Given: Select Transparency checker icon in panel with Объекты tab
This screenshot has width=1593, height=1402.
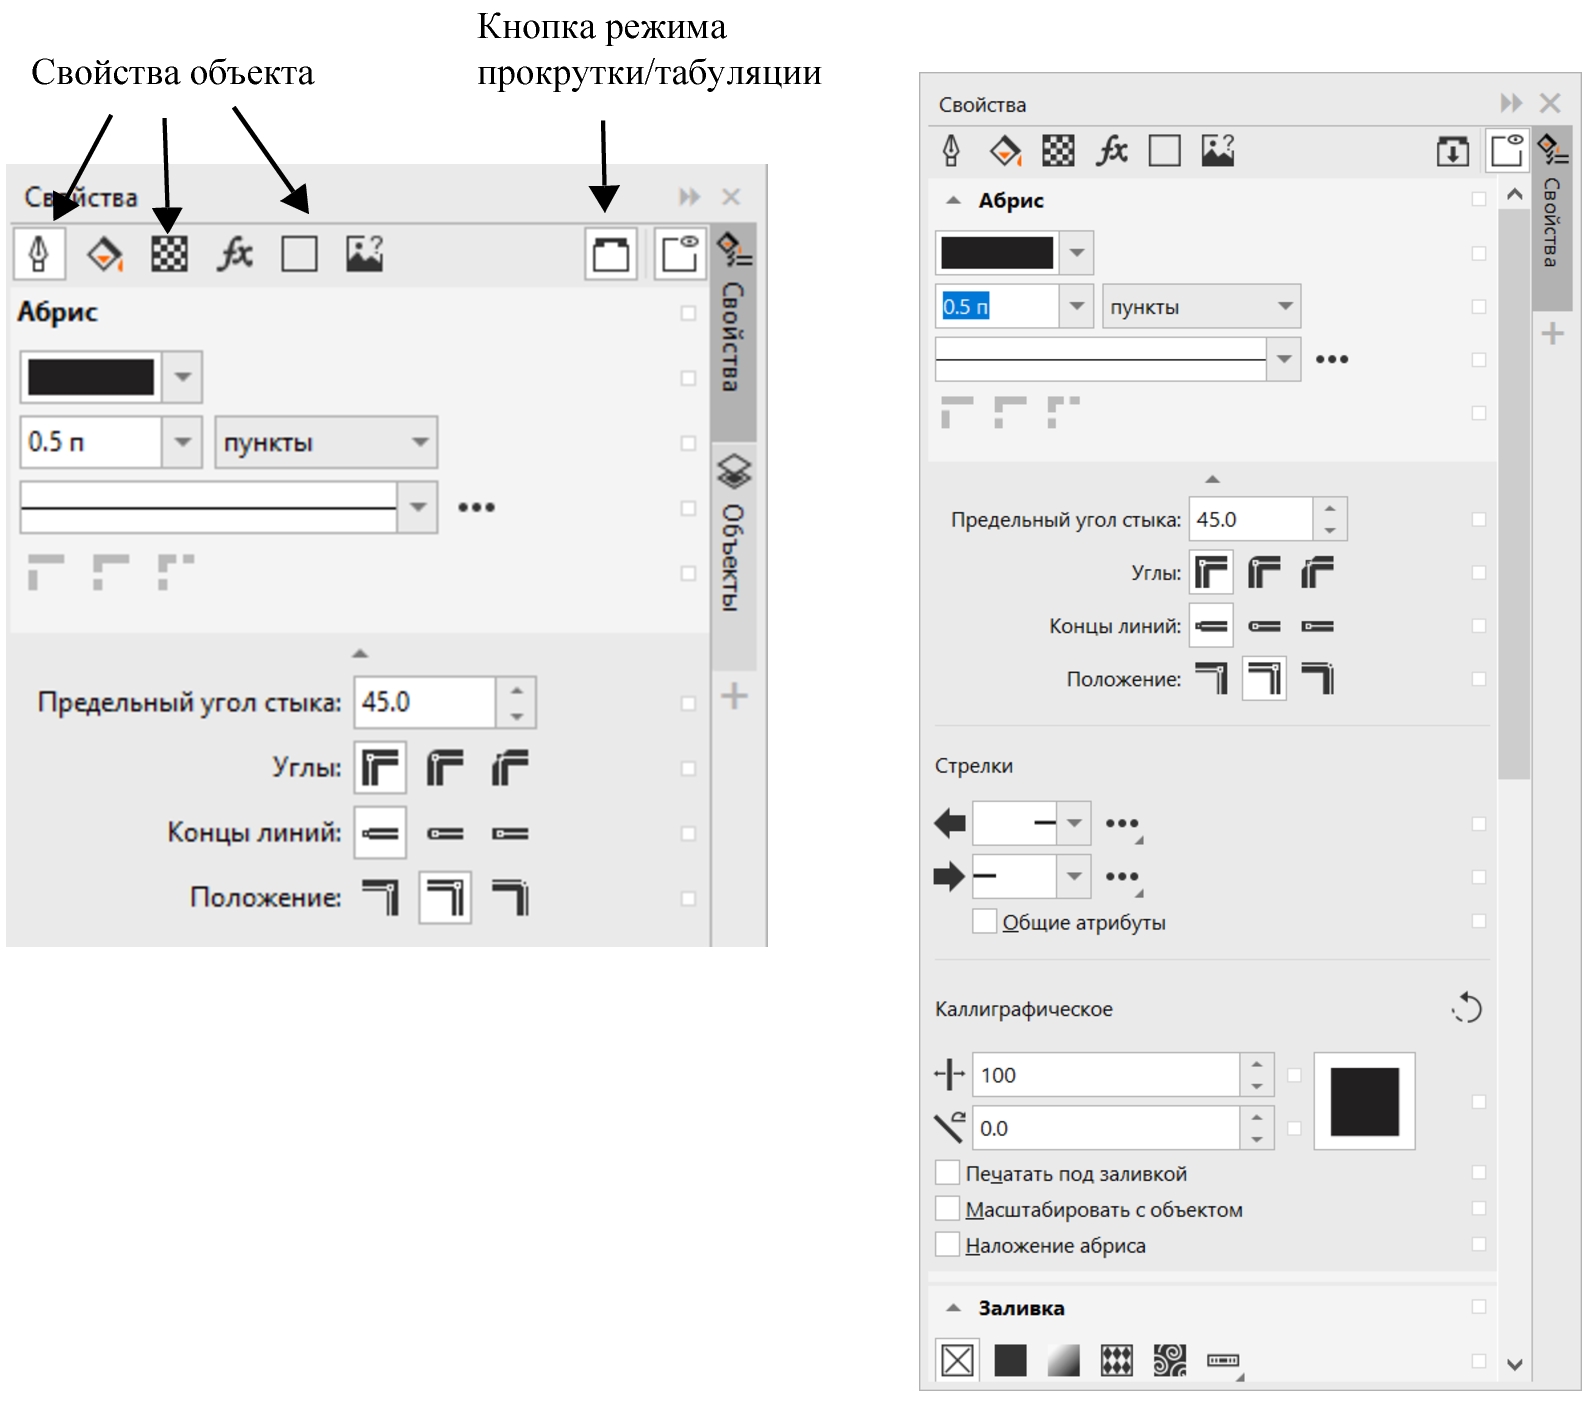Looking at the screenshot, I should click(x=169, y=254).
